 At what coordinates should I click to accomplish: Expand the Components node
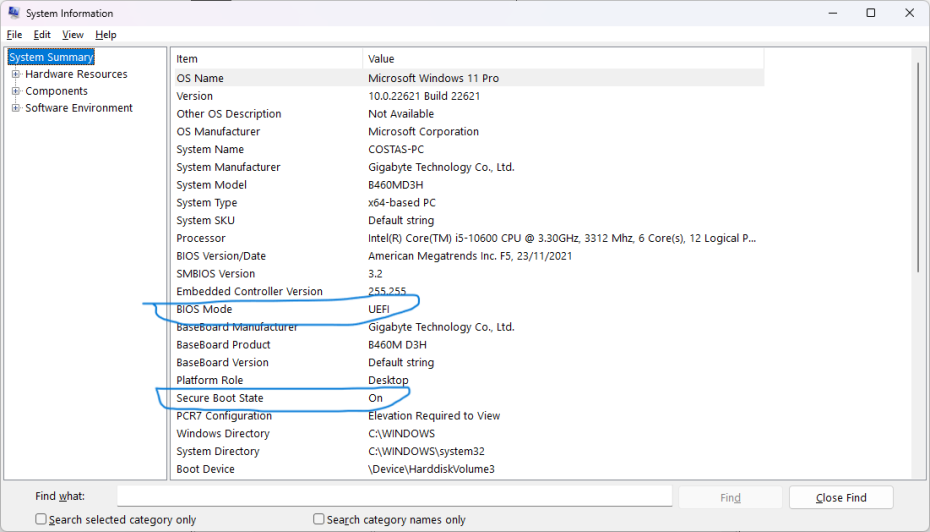(16, 91)
